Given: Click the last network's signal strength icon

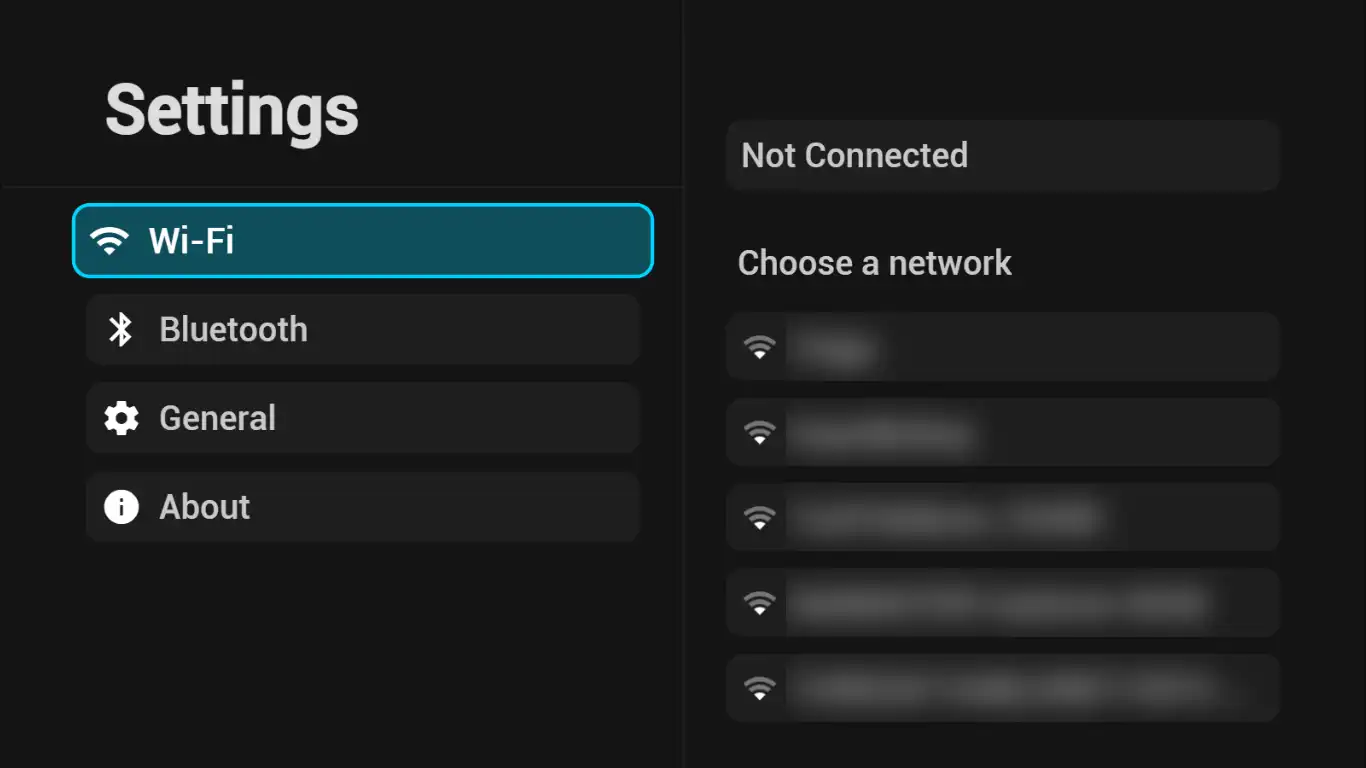Looking at the screenshot, I should [760, 689].
